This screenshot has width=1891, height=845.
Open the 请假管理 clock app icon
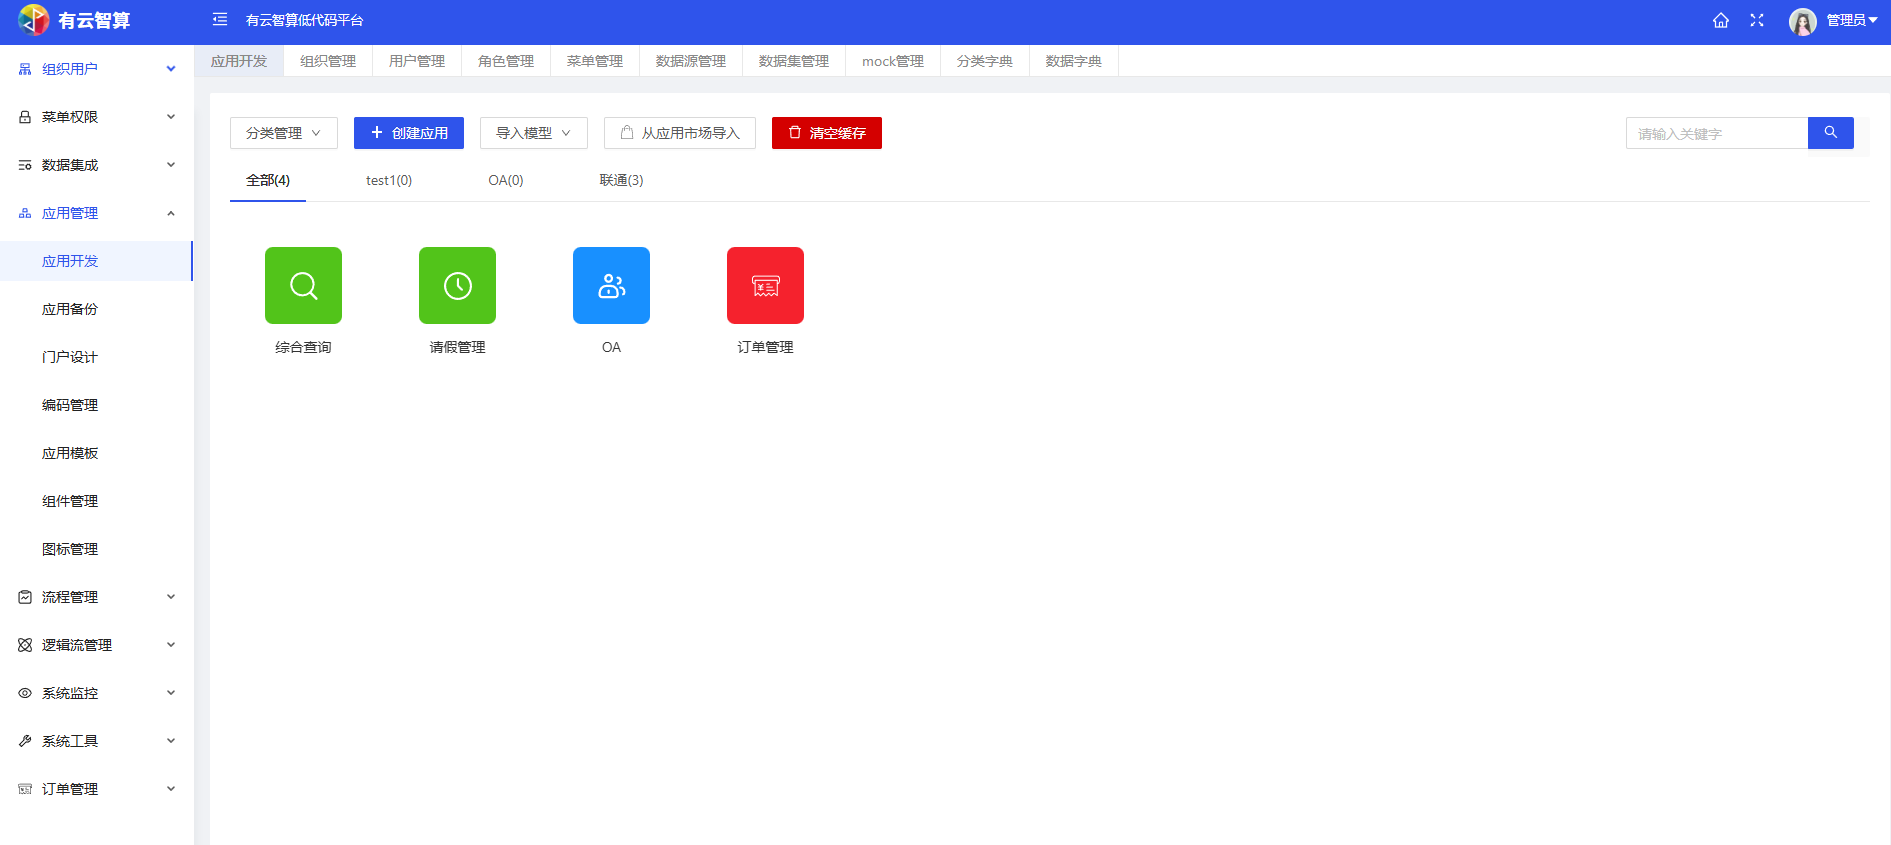click(x=457, y=286)
